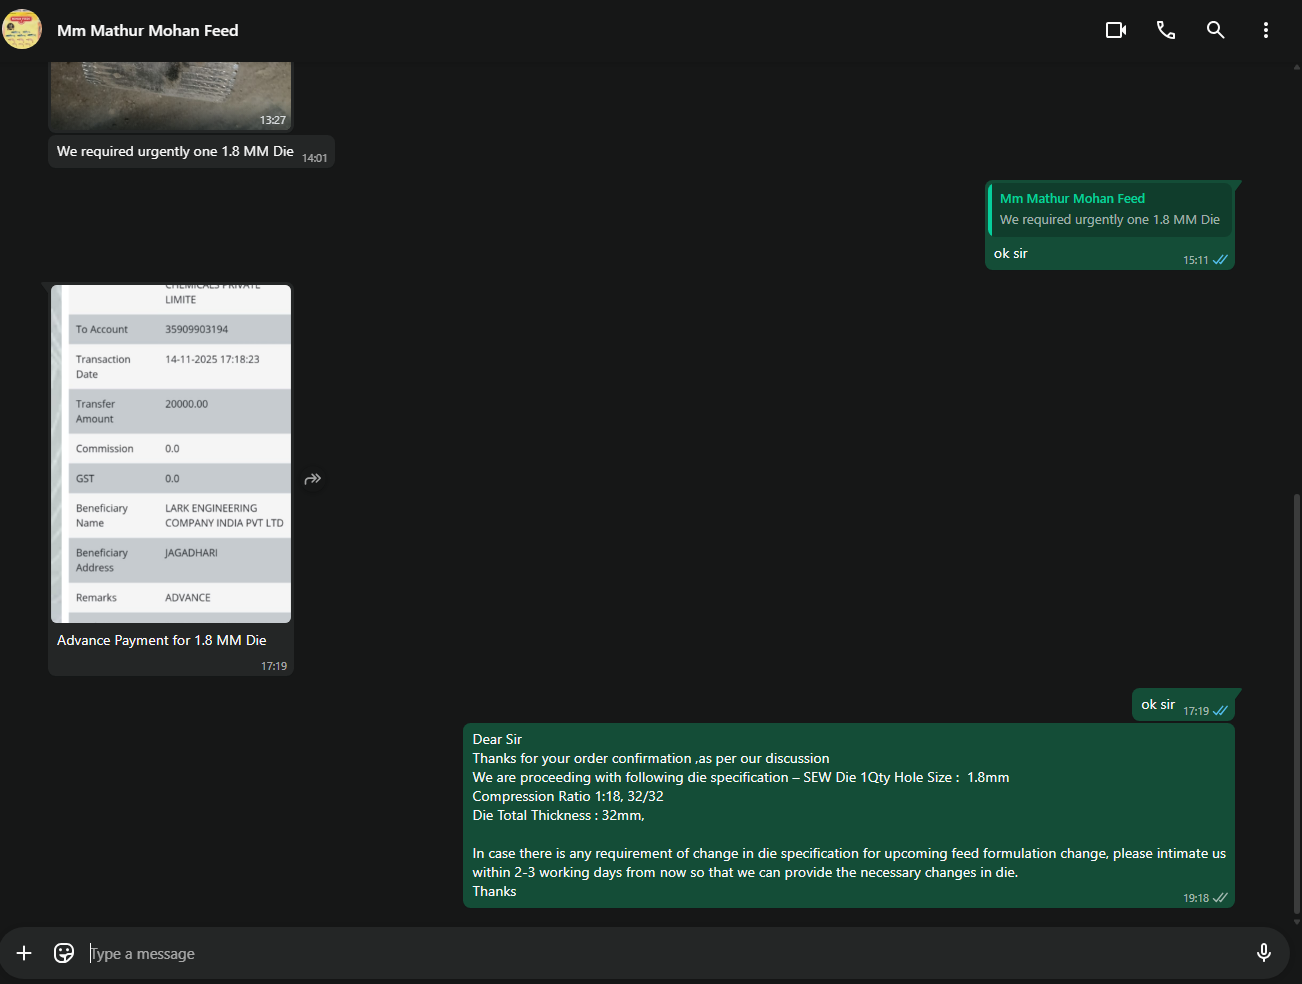Screen dimensions: 1302x984
Task: Open the emoji and sticker picker
Action: point(64,953)
